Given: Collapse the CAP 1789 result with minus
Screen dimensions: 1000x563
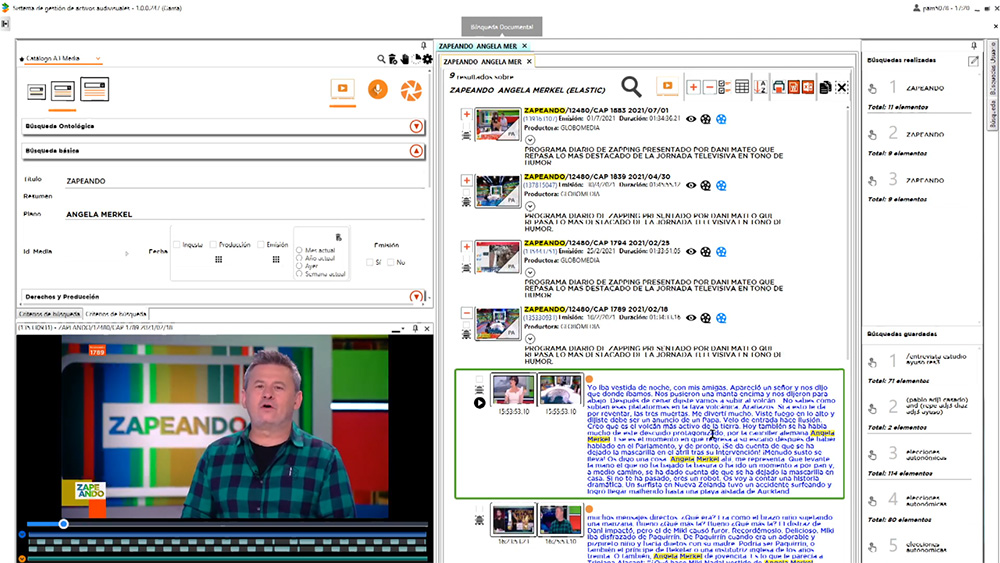Looking at the screenshot, I should [x=466, y=313].
